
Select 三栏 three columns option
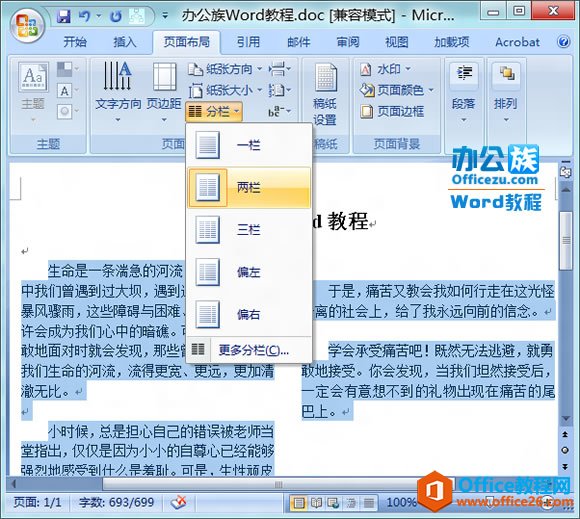(x=249, y=230)
